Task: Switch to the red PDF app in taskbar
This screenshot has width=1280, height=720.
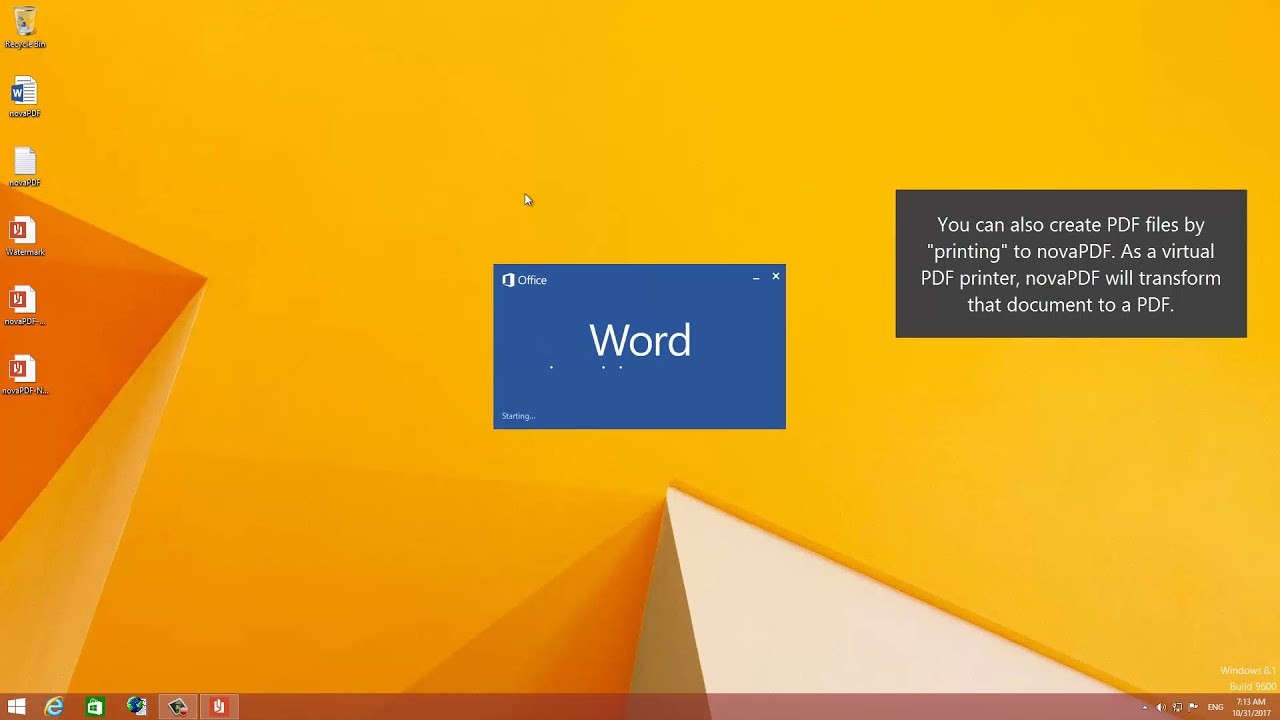Action: [x=218, y=707]
